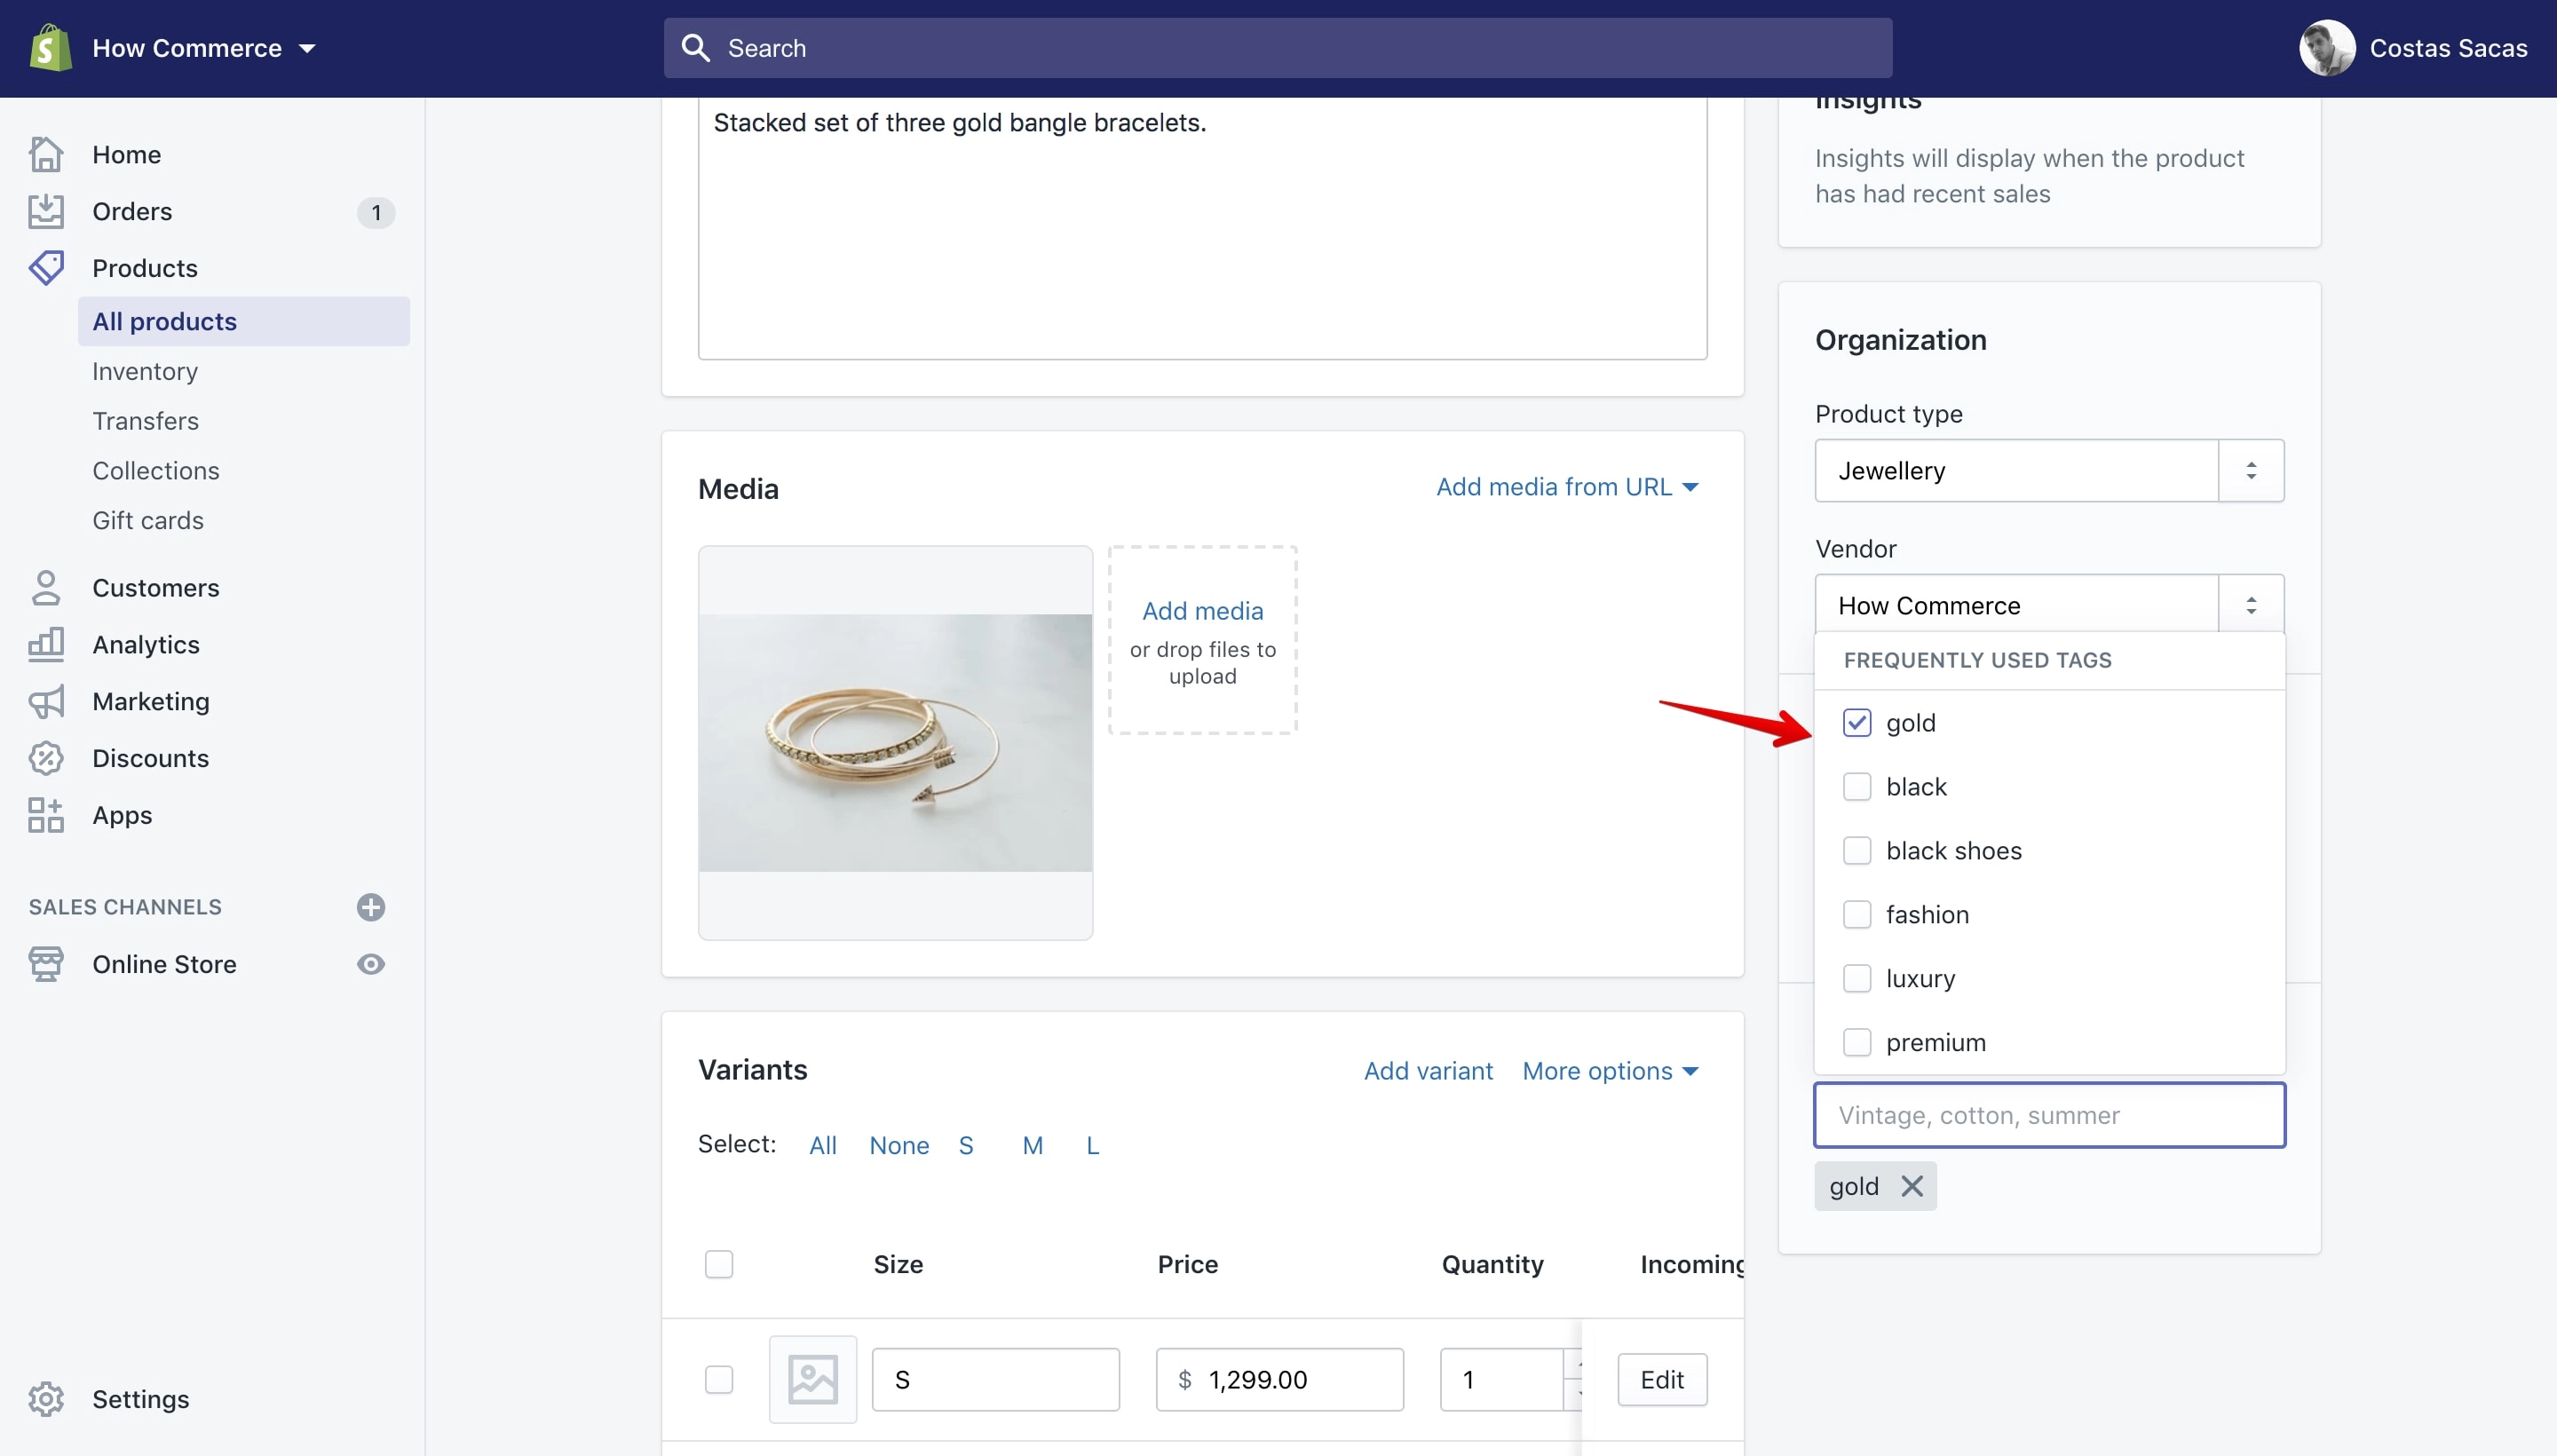Image resolution: width=2557 pixels, height=1456 pixels.
Task: Click the 1,299.00 price field
Action: [x=1279, y=1379]
